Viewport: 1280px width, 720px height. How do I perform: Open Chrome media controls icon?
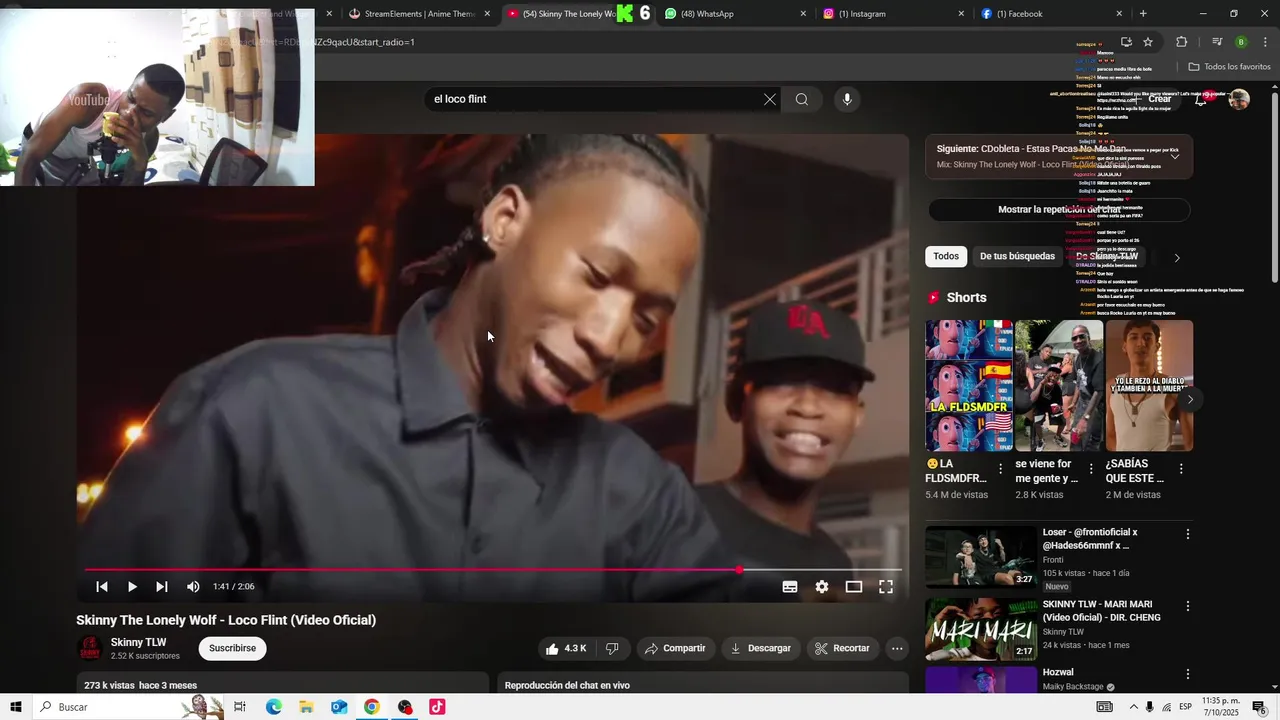coord(1217,42)
